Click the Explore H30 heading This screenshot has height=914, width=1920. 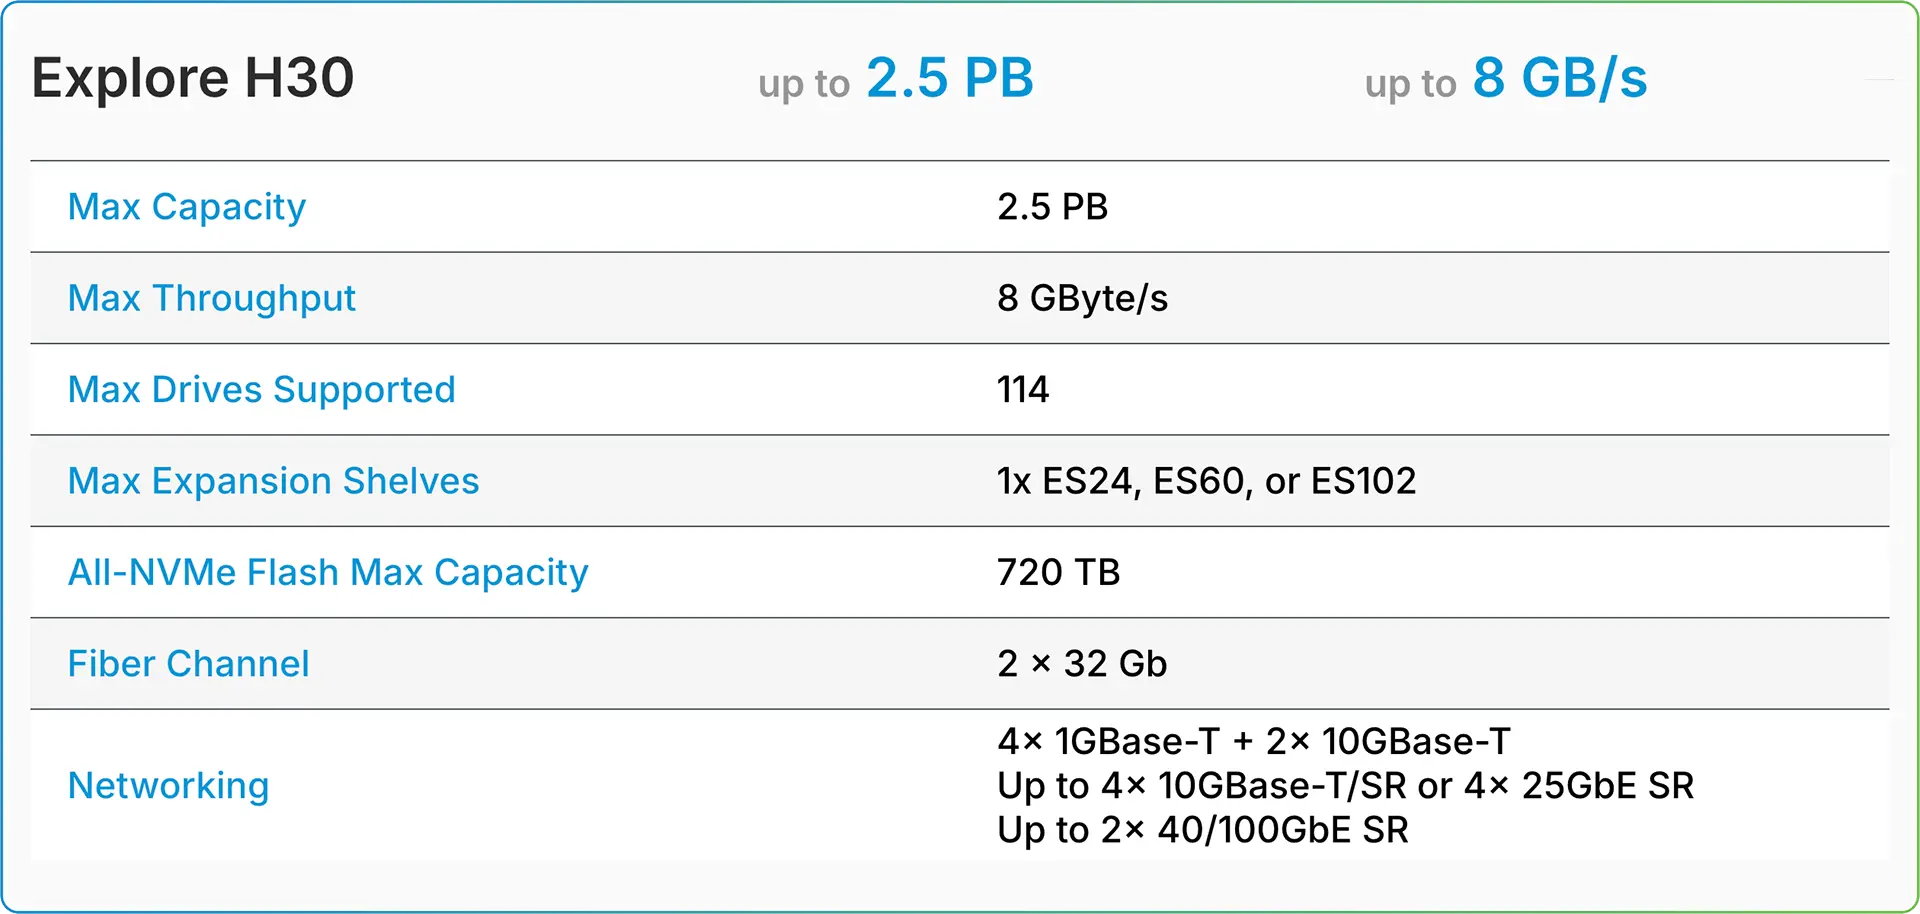[193, 78]
